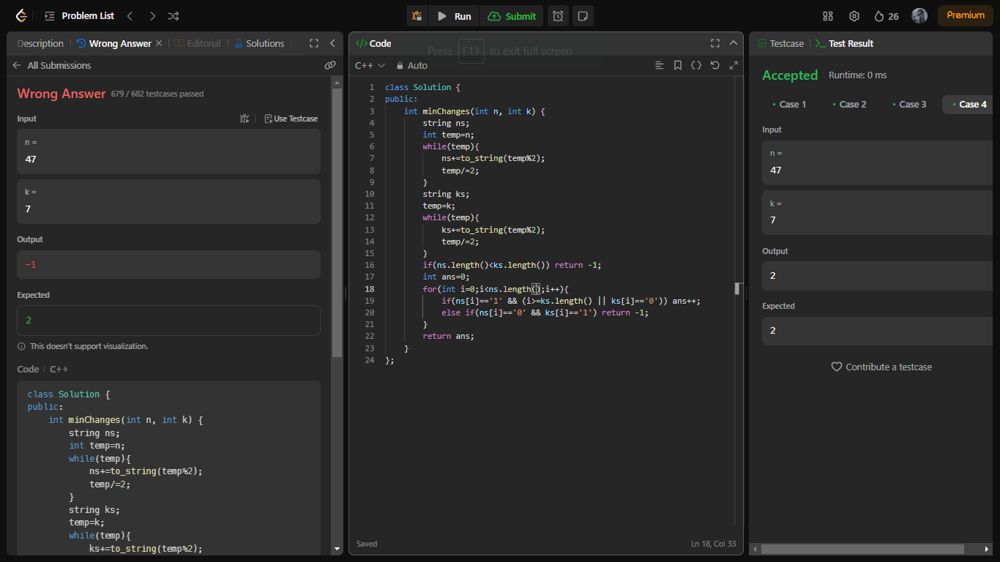This screenshot has height=562, width=1000.
Task: Switch to the Editorial tab
Action: coord(198,43)
